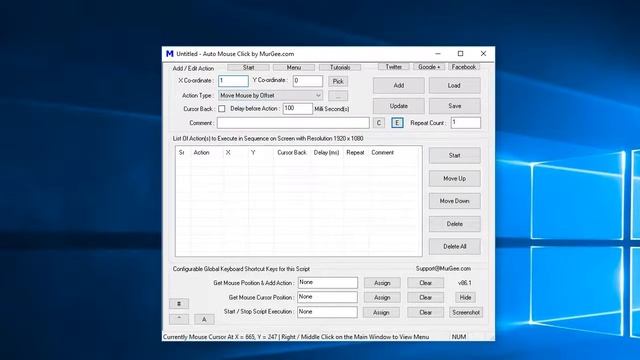640x360 pixels.
Task: Click the Comment text field
Action: (293, 123)
